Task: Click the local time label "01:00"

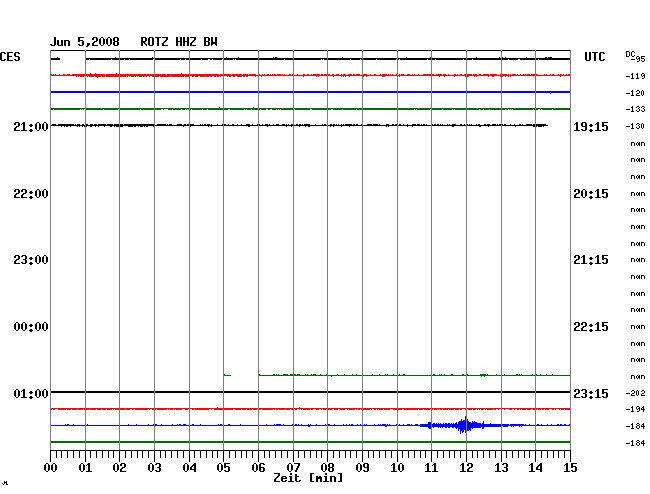Action: (x=31, y=393)
